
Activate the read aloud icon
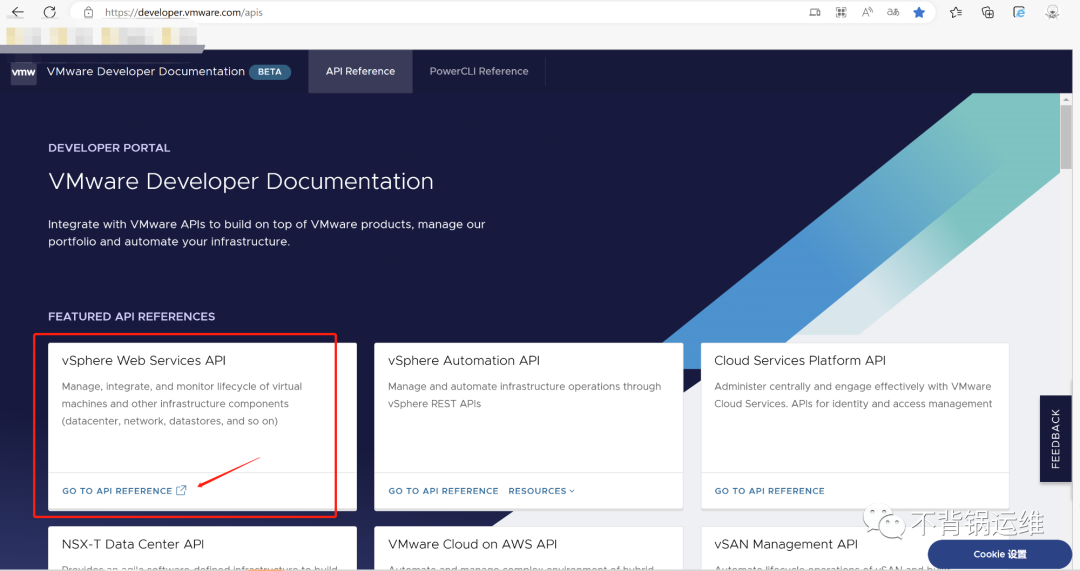click(x=867, y=12)
